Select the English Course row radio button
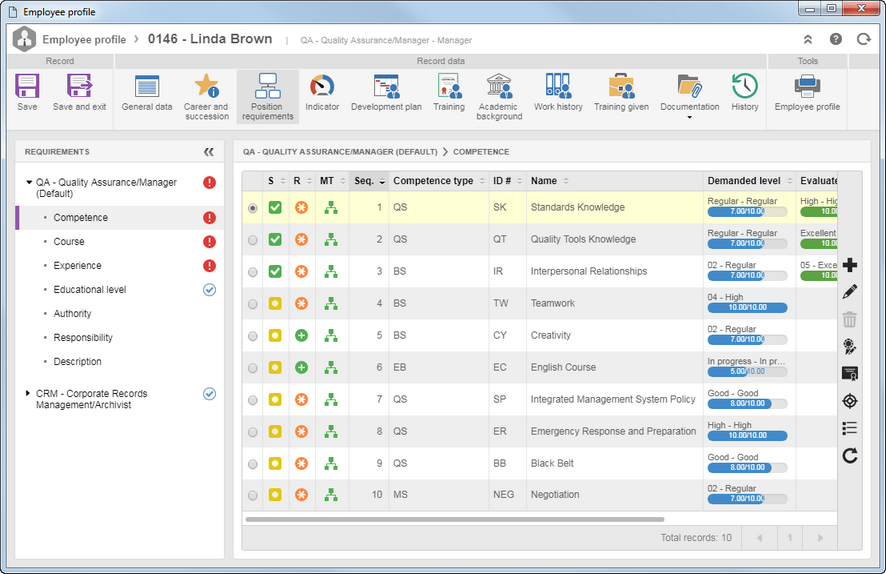 point(253,368)
